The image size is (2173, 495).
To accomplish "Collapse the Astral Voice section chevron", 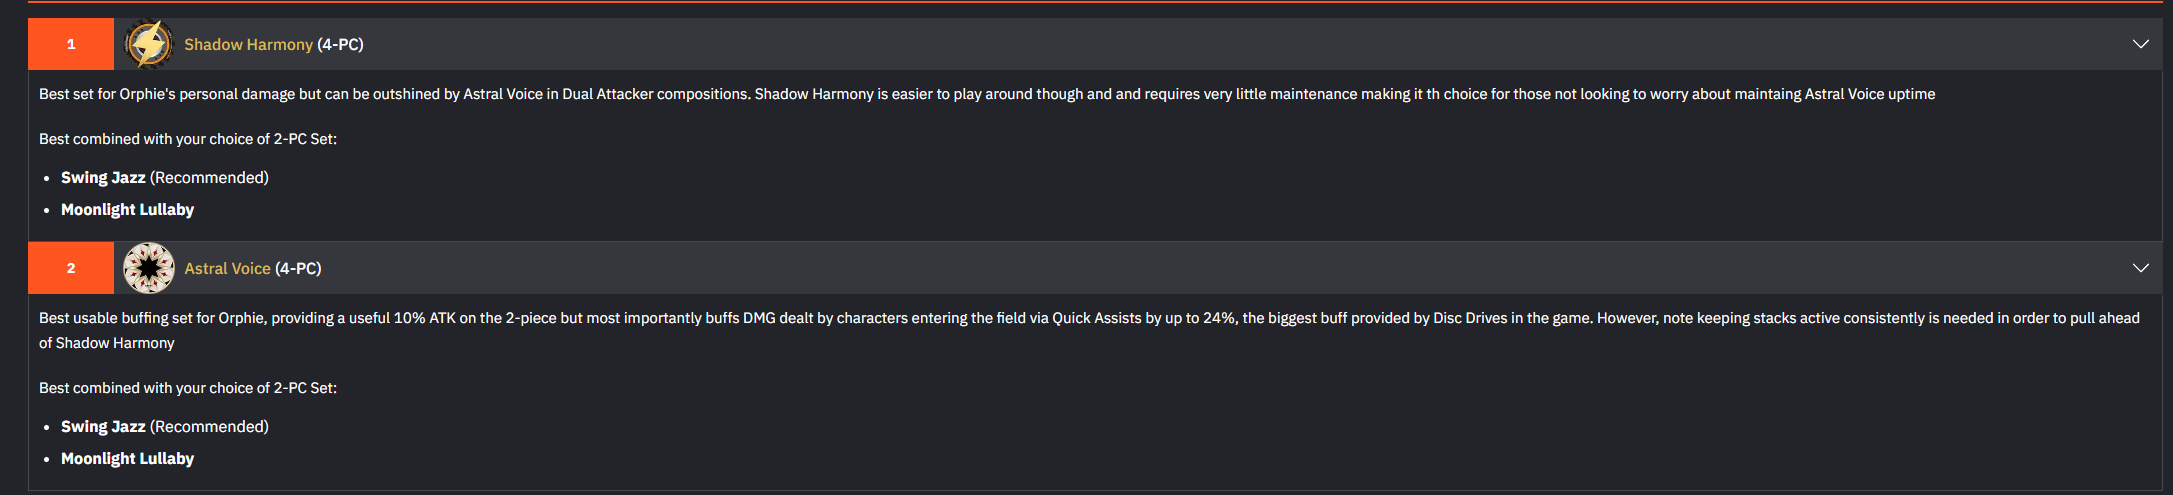I will pyautogui.click(x=2140, y=268).
